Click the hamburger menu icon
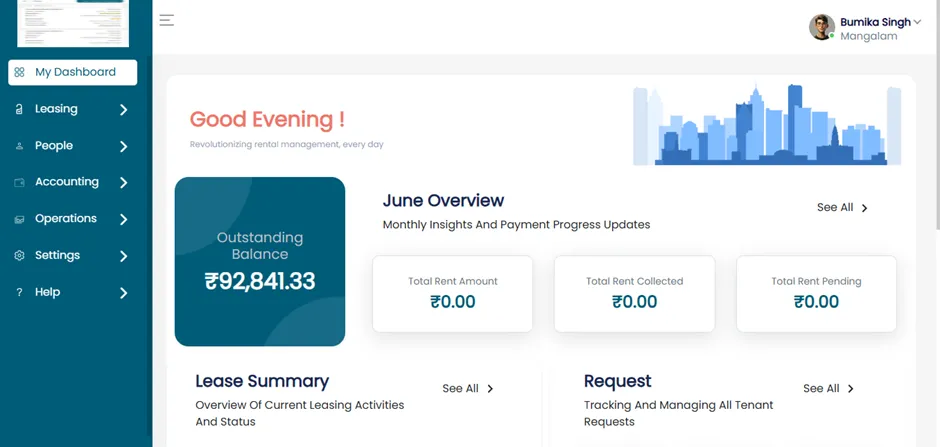 (x=167, y=20)
